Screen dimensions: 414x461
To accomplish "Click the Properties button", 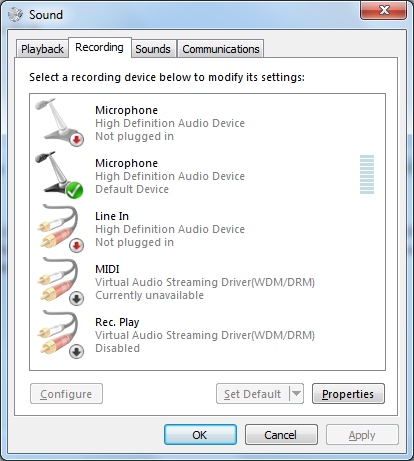I will [348, 394].
